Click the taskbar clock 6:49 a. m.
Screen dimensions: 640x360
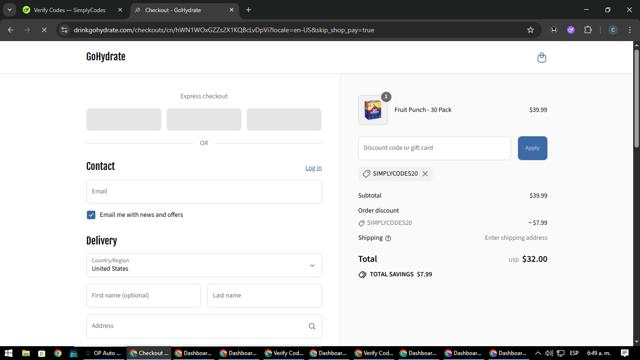tap(598, 353)
